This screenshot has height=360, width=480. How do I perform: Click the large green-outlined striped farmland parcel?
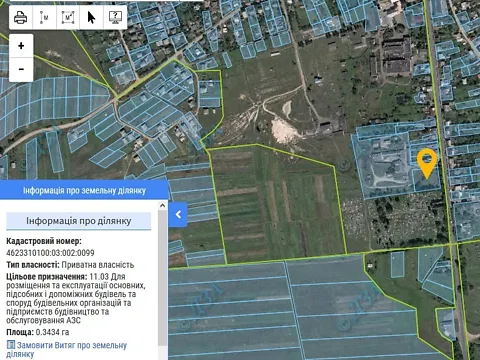(278, 203)
